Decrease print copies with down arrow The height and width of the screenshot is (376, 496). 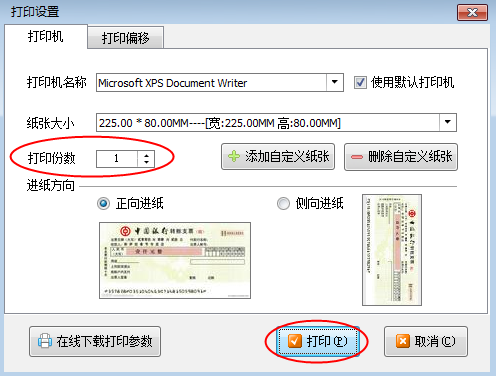point(146,163)
